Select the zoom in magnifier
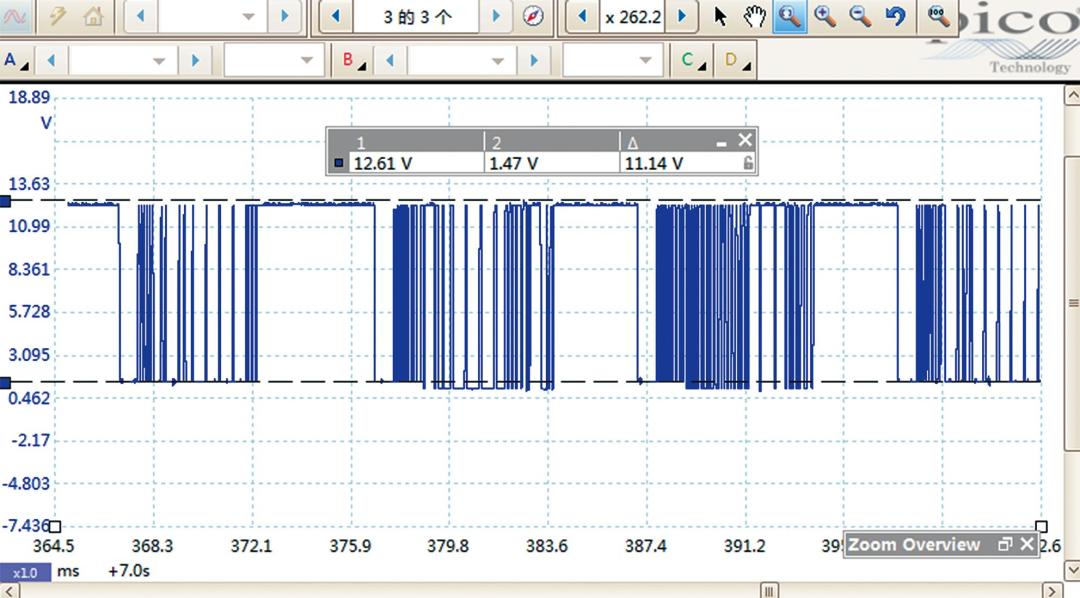 coord(825,16)
